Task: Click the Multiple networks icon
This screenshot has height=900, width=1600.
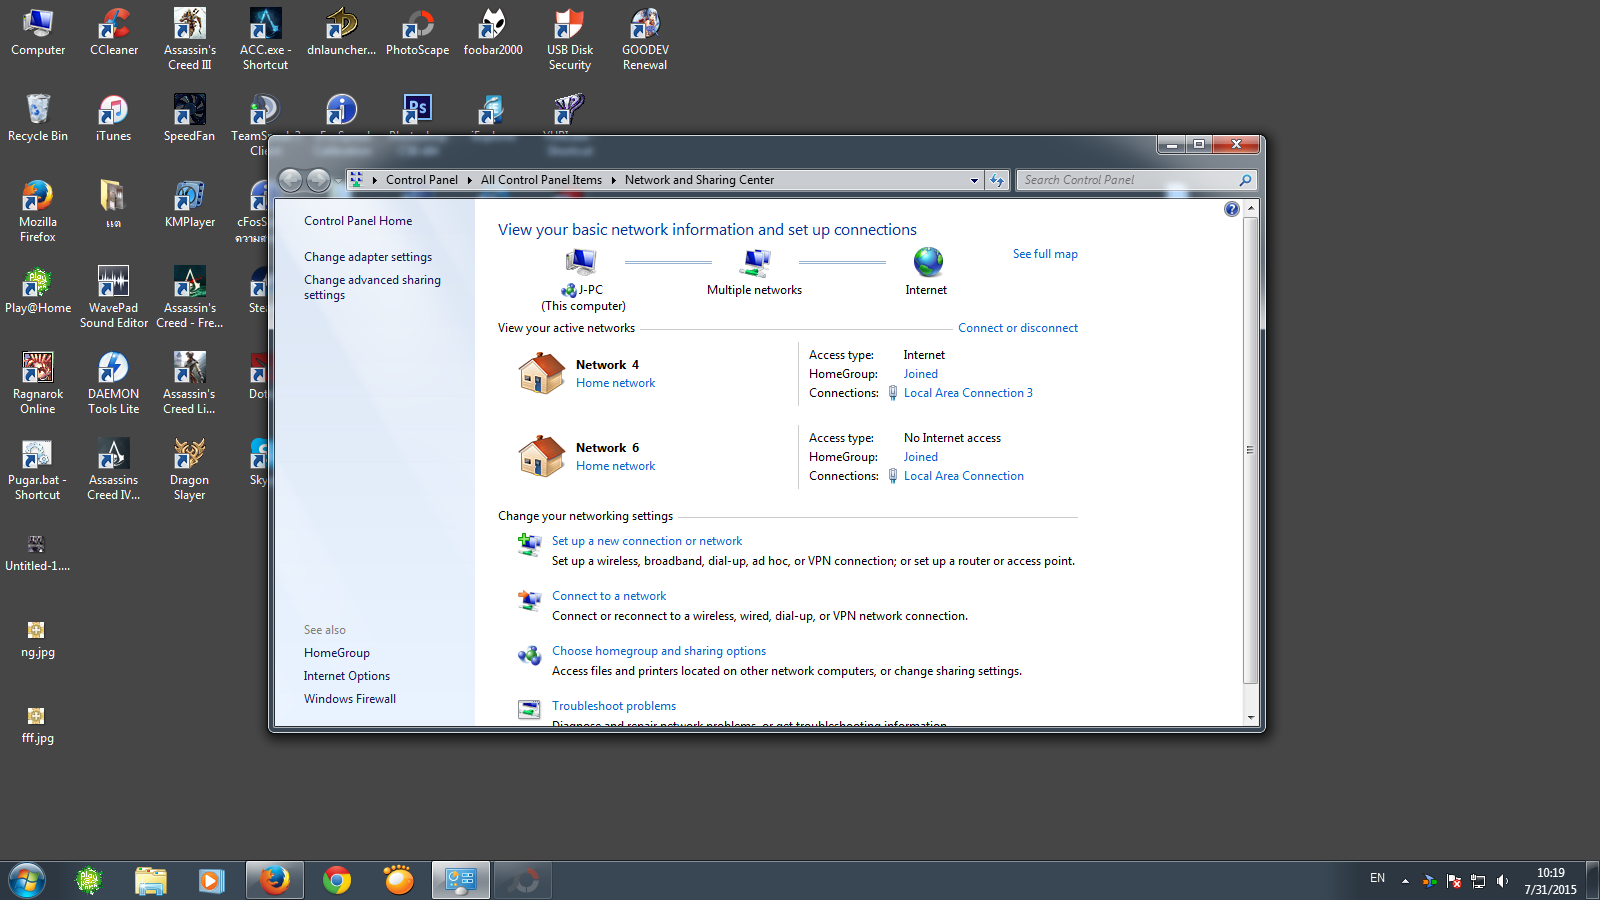Action: point(756,263)
